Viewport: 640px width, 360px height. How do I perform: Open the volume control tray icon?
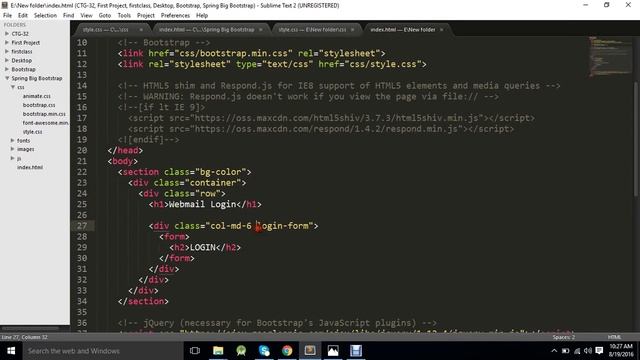[588, 351]
